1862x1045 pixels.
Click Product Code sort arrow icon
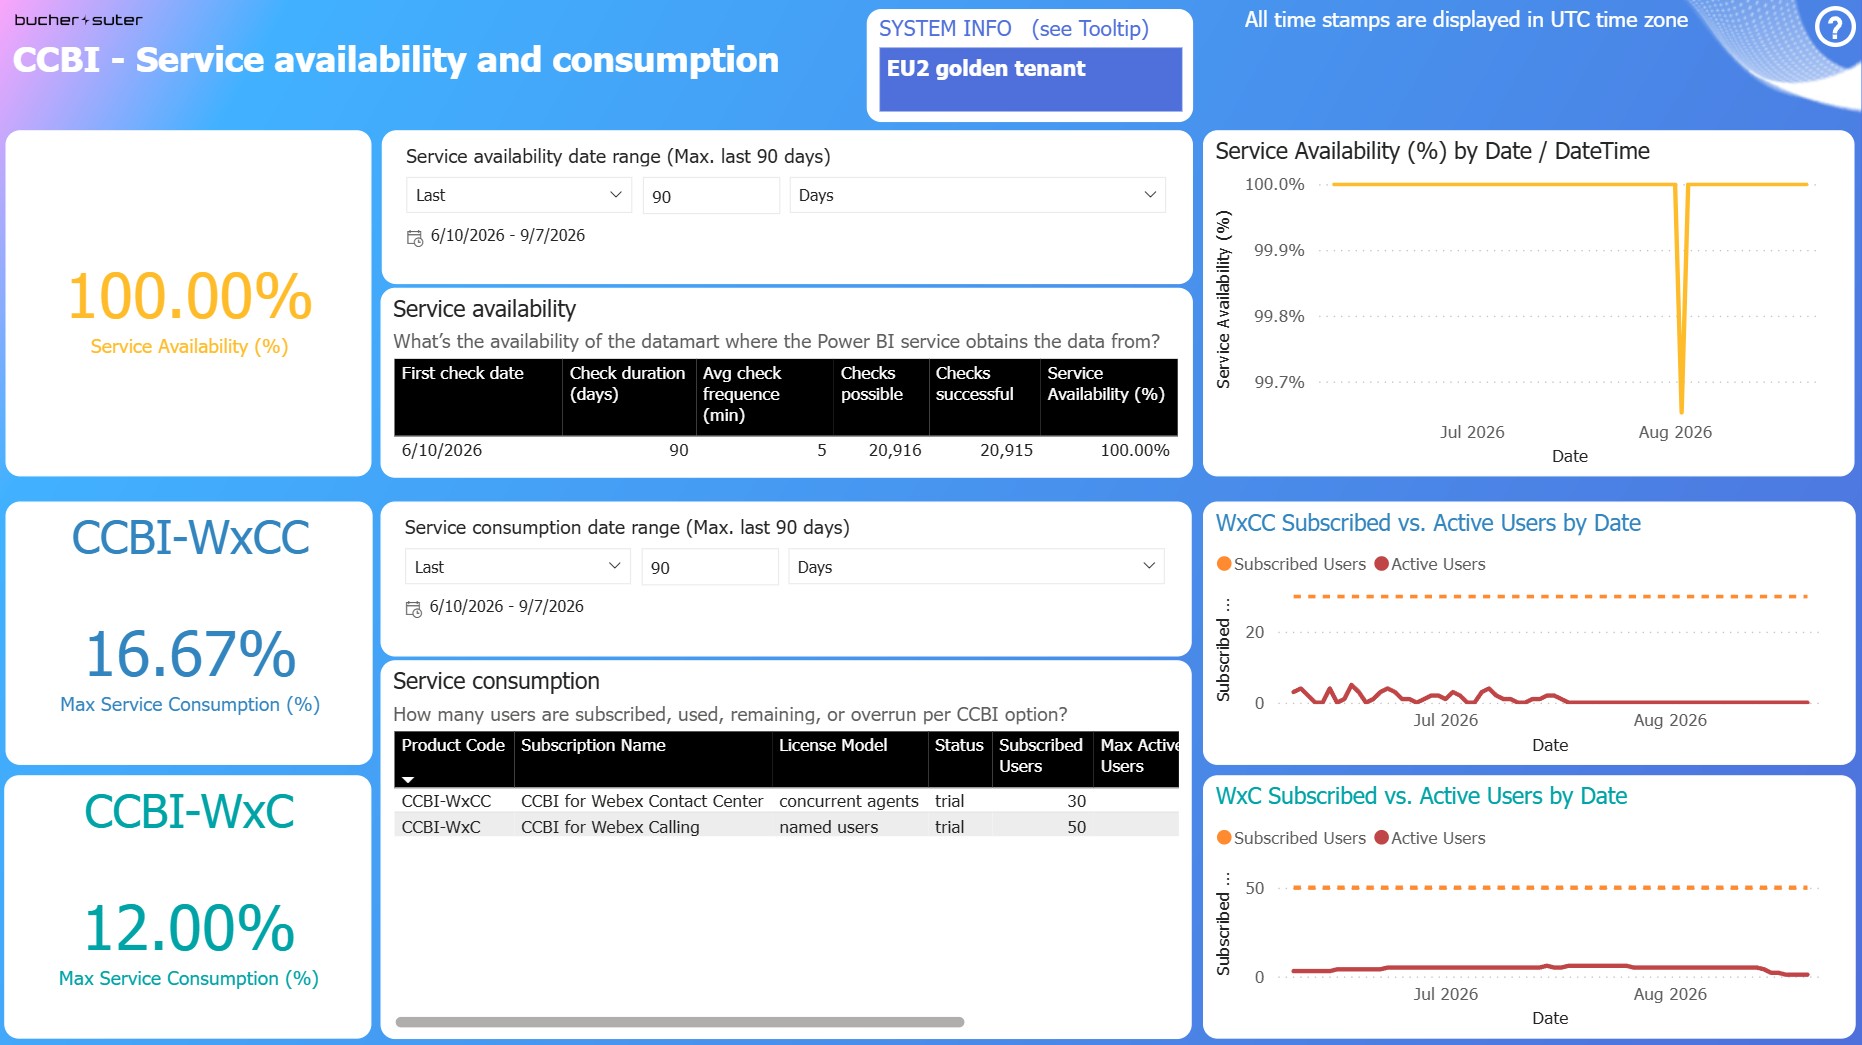[408, 779]
